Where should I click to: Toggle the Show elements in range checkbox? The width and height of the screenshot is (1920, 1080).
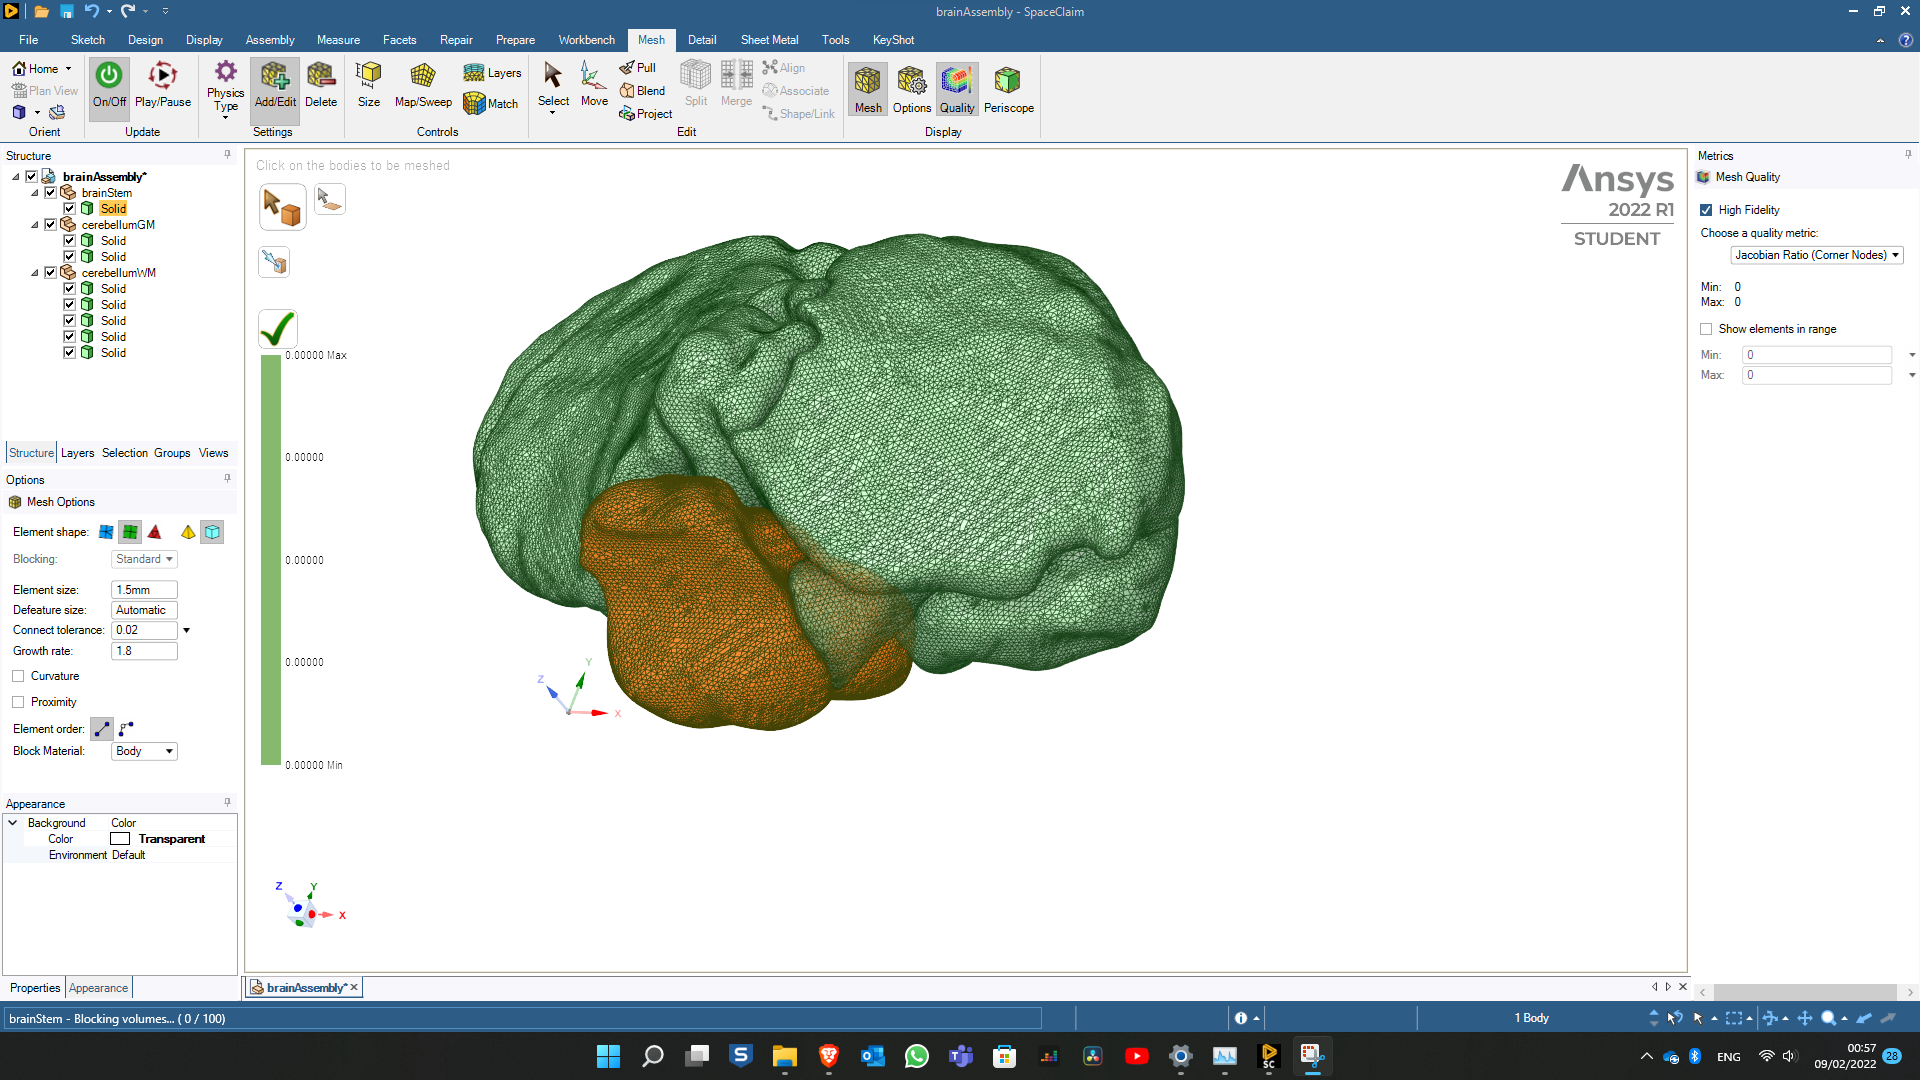[x=1706, y=329]
